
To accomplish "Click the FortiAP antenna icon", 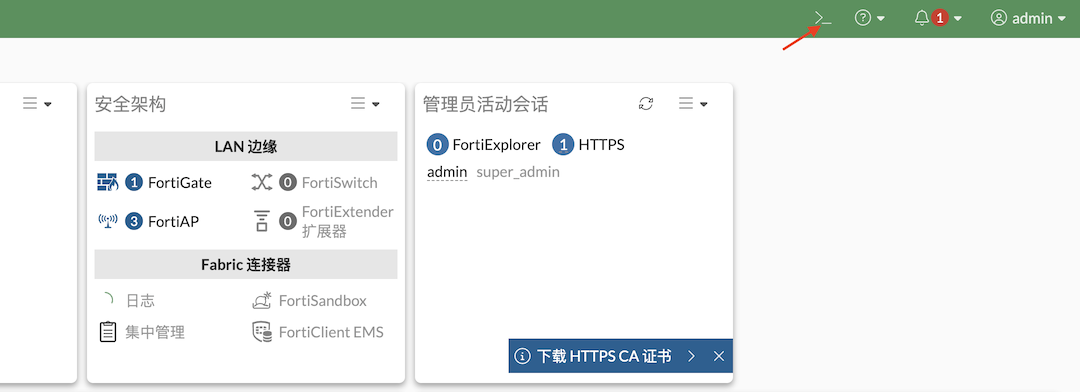I will click(107, 221).
